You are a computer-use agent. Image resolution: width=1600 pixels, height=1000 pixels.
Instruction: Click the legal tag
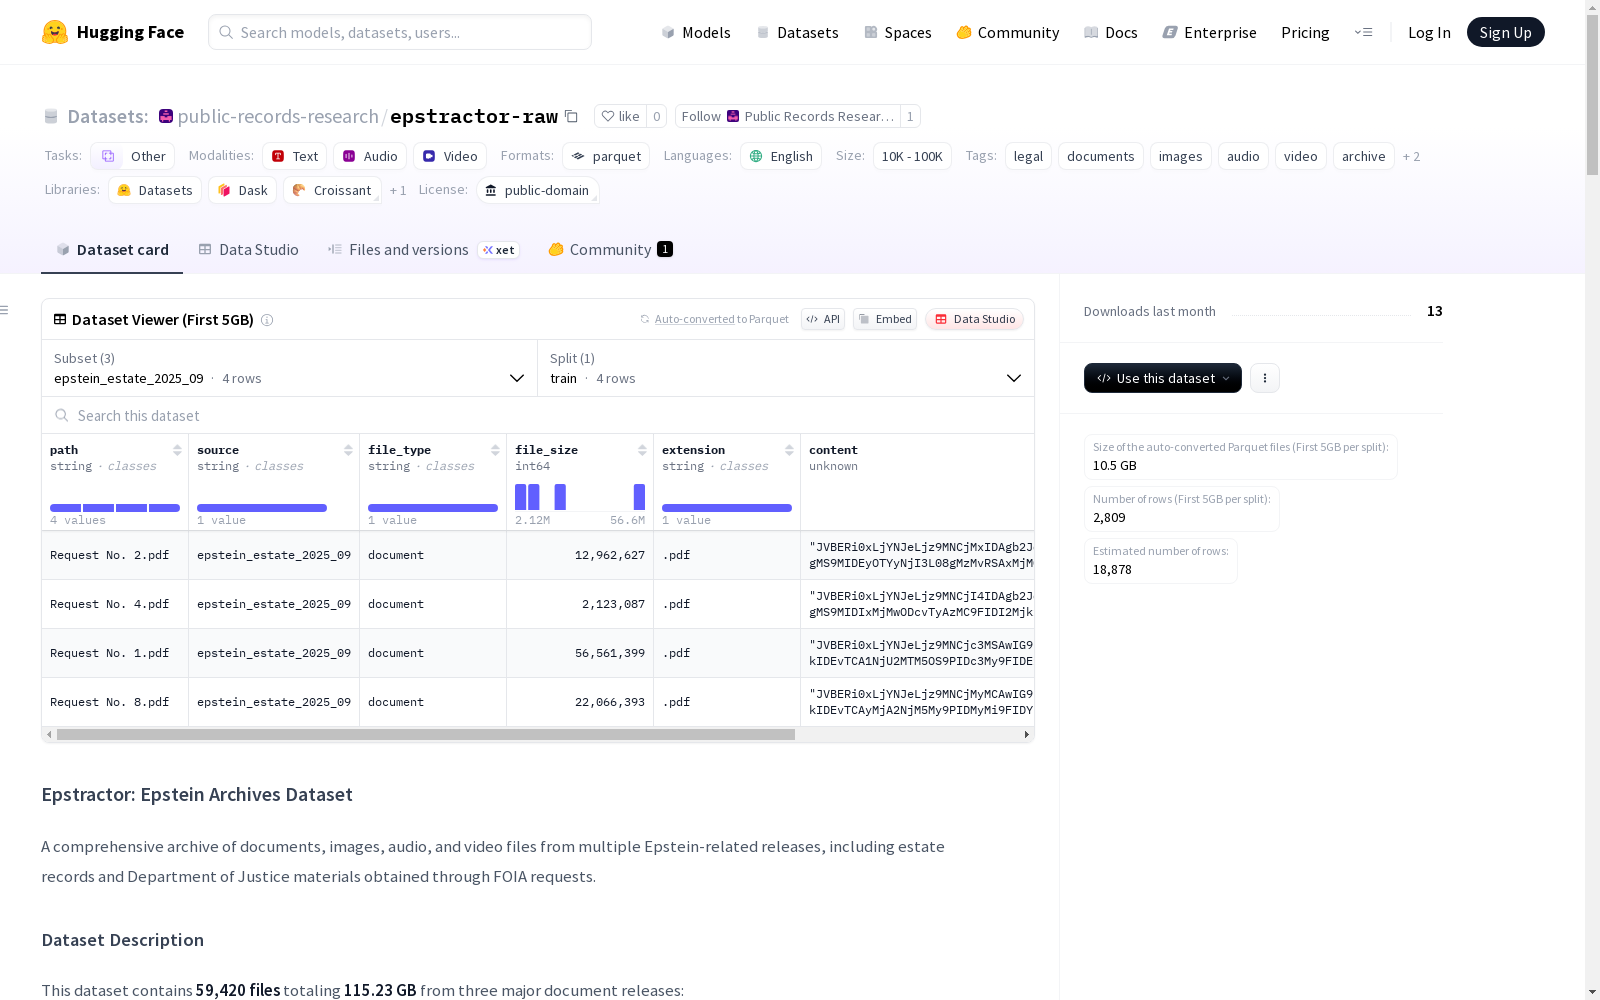(1028, 156)
